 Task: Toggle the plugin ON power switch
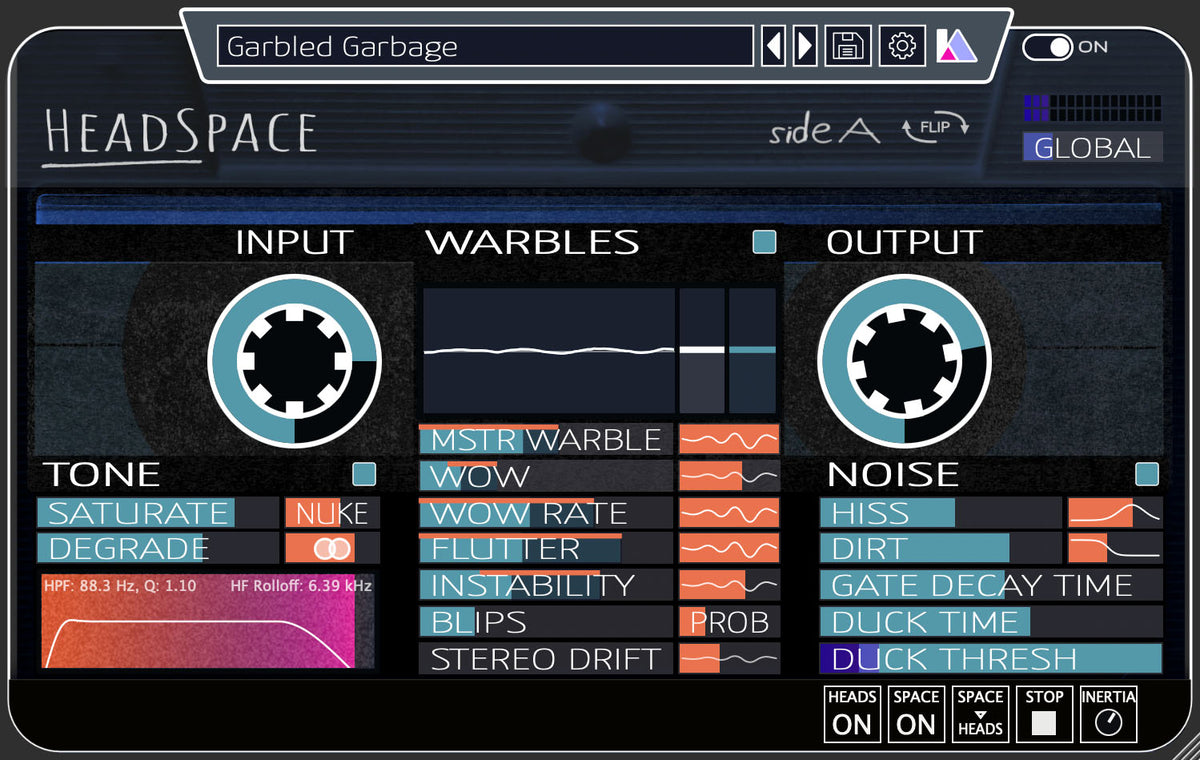coord(1048,46)
